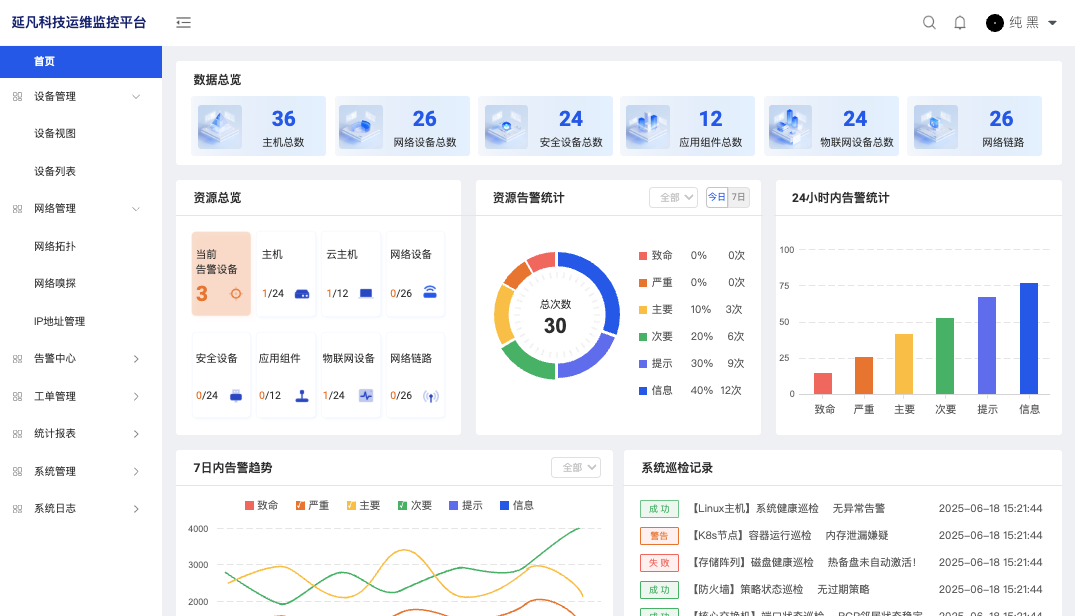1075x616 pixels.
Task: Click 总次数 30 donut center
Action: pyautogui.click(x=555, y=317)
